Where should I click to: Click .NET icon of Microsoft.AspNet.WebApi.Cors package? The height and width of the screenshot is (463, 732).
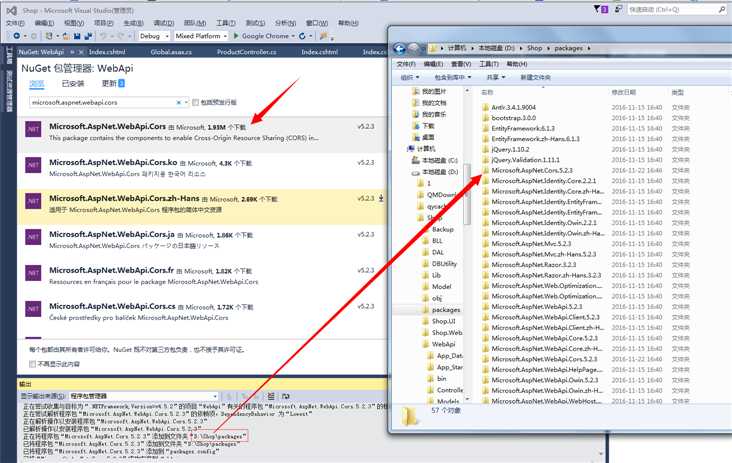pos(33,129)
